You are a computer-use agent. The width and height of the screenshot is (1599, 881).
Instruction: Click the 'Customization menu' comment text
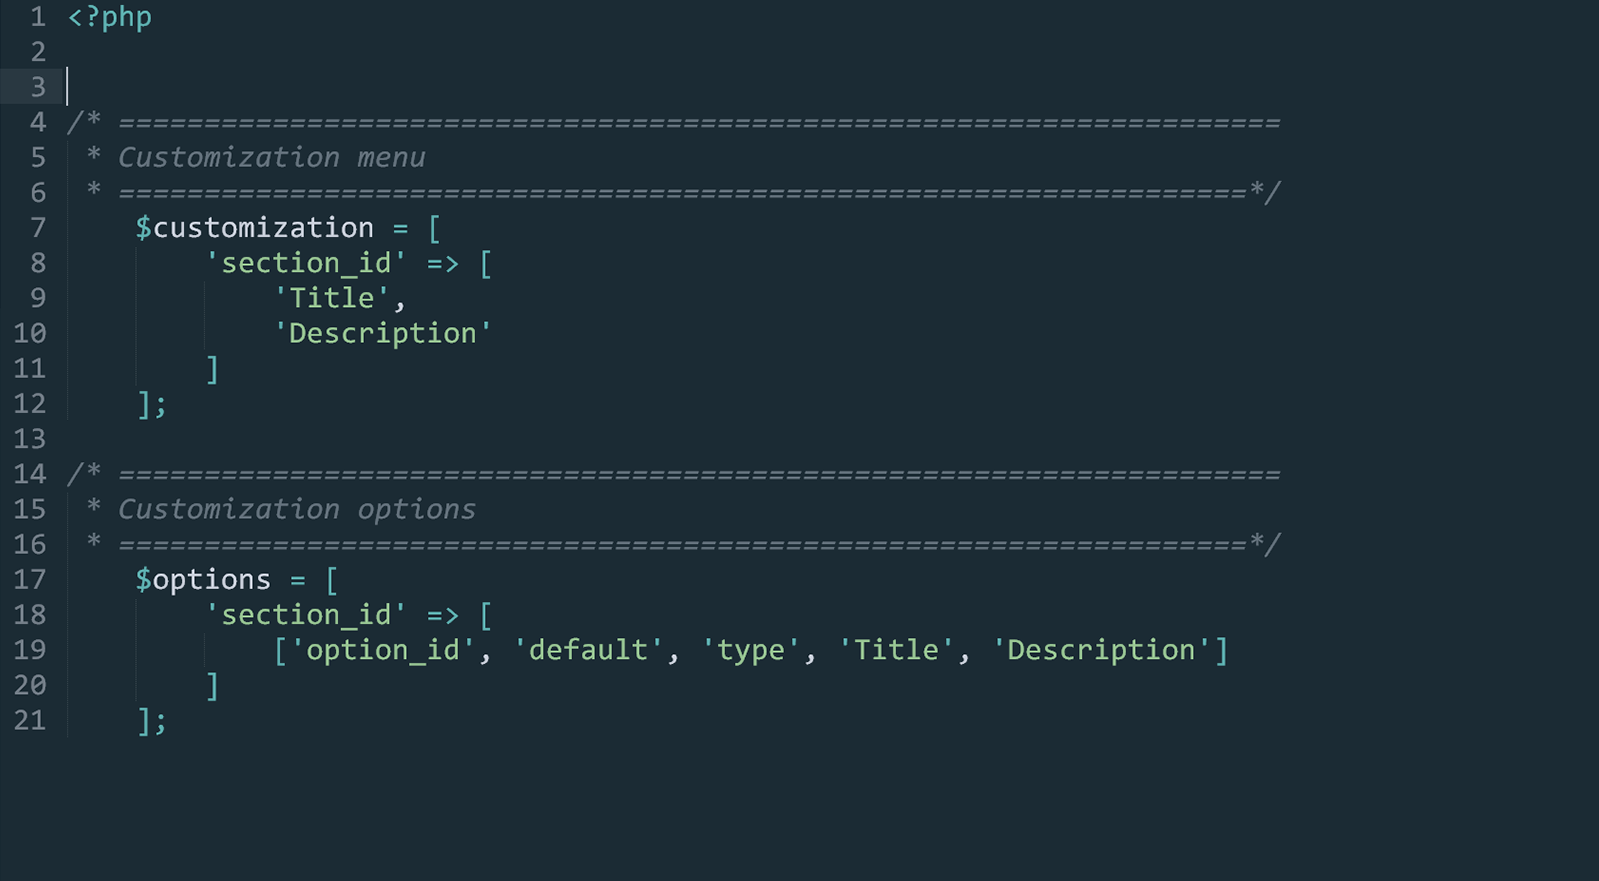[272, 158]
